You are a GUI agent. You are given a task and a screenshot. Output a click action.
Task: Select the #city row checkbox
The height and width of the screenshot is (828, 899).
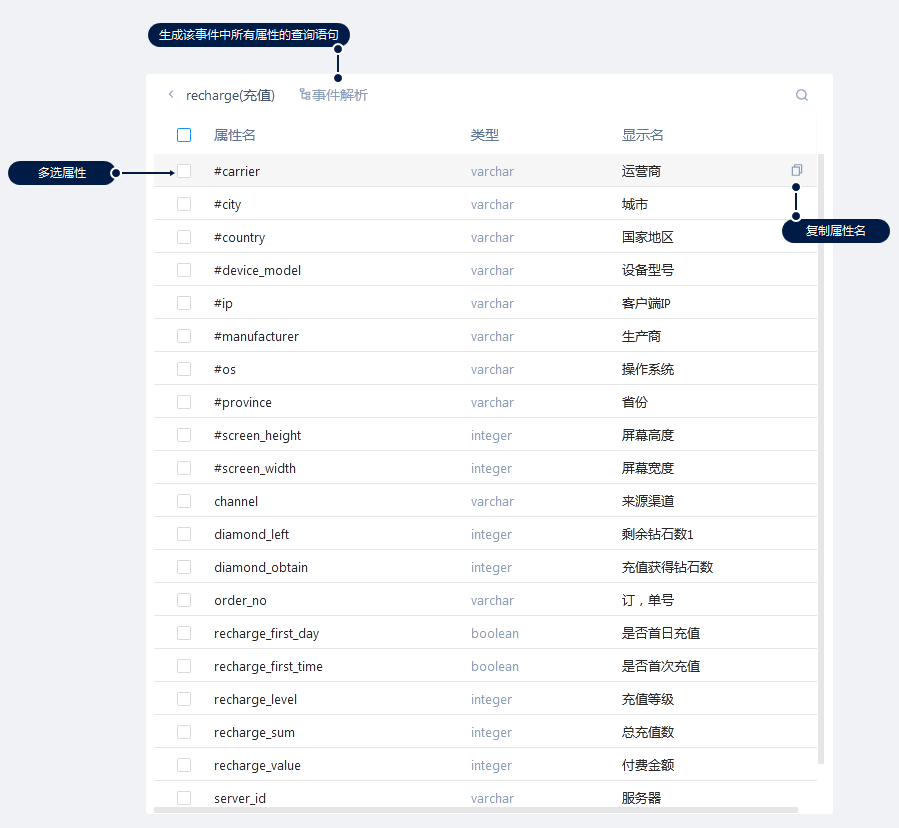coord(184,204)
